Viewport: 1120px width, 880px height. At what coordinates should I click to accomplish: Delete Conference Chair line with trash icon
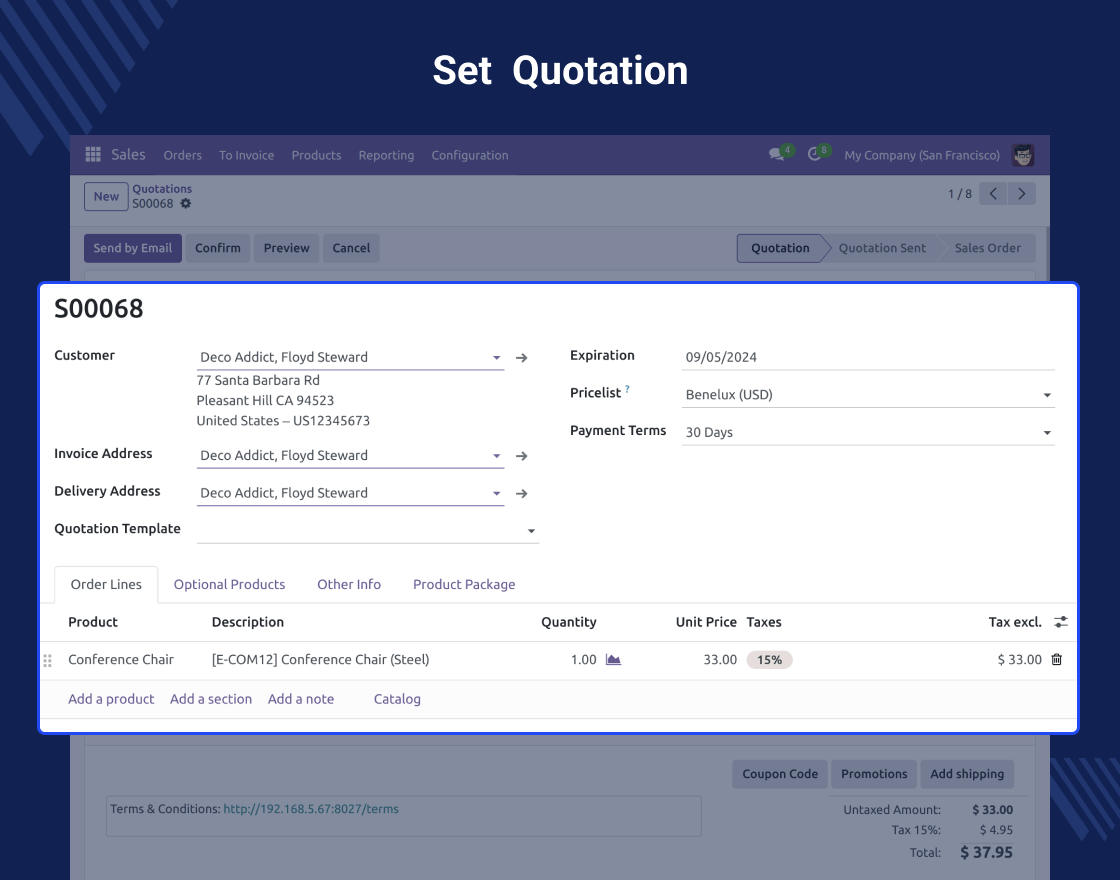(x=1056, y=659)
